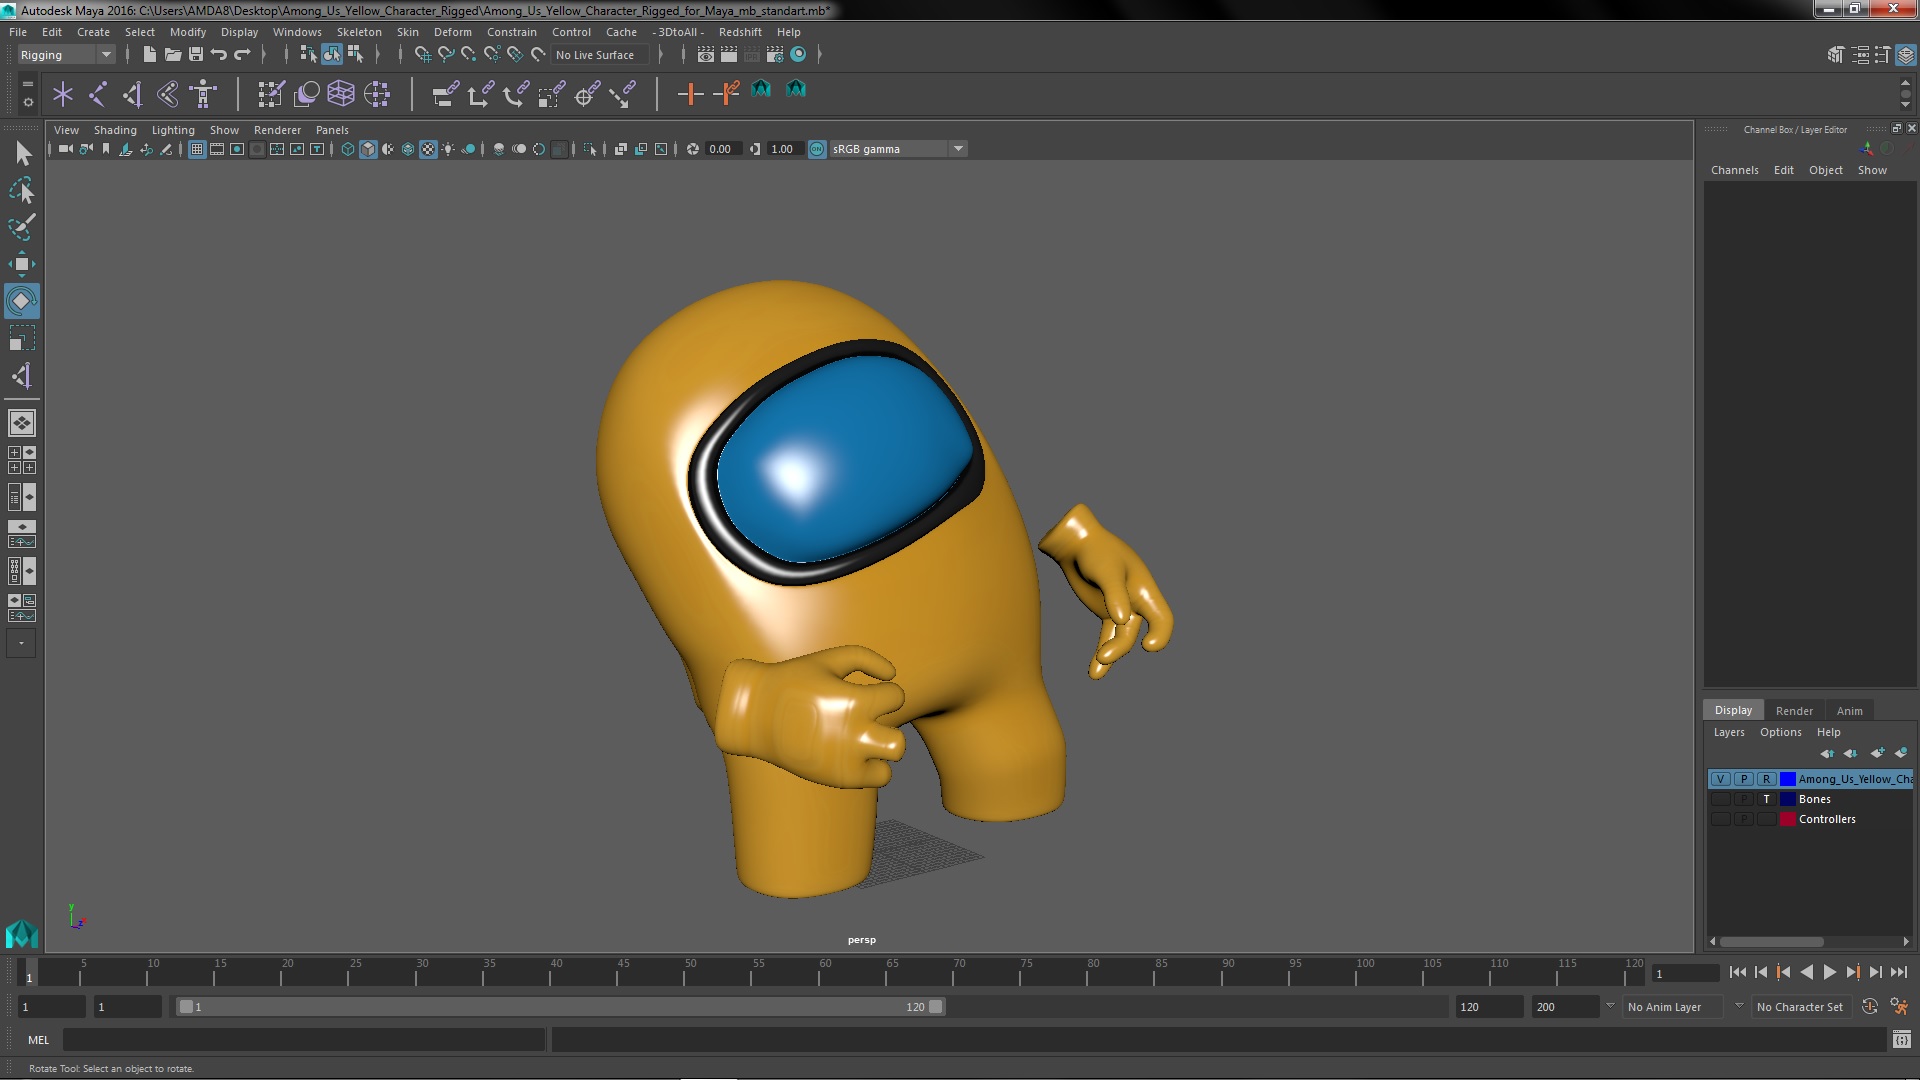Choose the Paint Selection tool
1920x1080 pixels.
pyautogui.click(x=22, y=227)
